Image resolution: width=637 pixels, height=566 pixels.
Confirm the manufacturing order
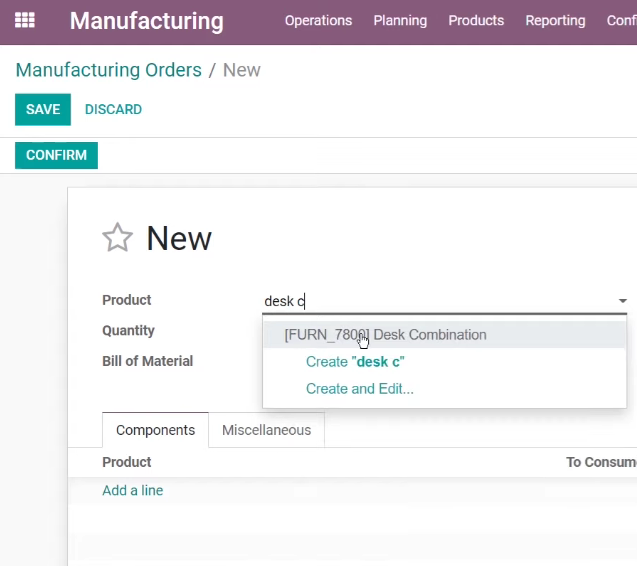(56, 155)
